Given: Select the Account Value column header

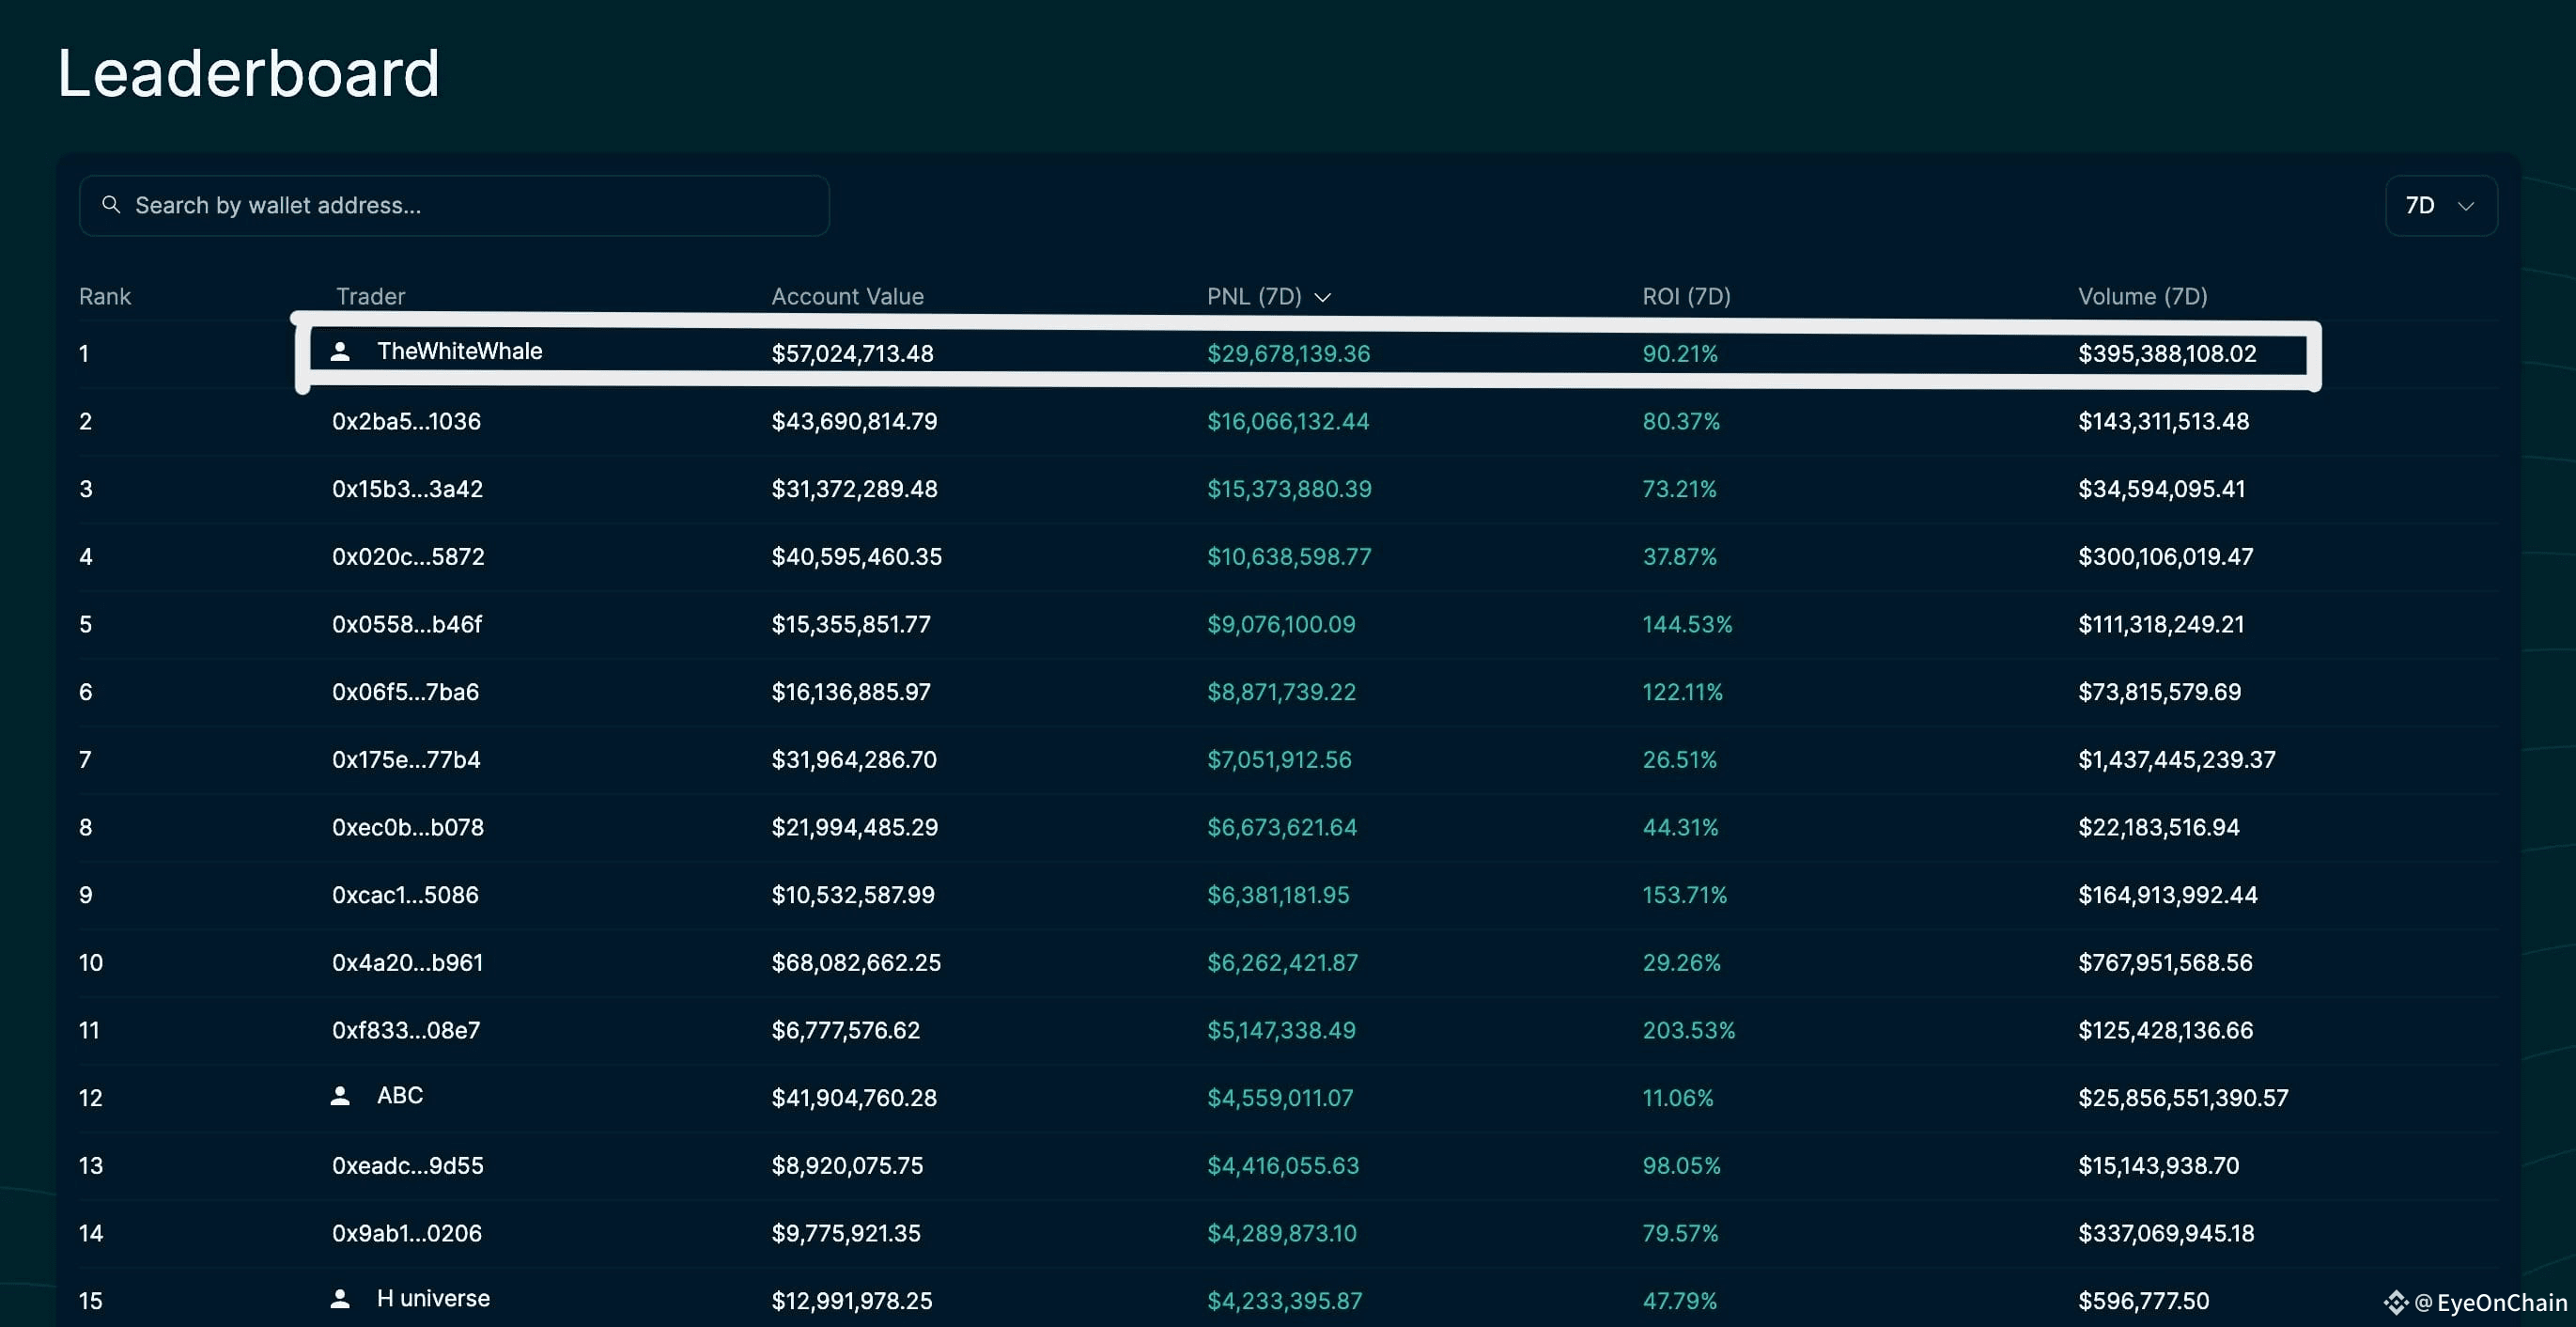Looking at the screenshot, I should pyautogui.click(x=847, y=296).
